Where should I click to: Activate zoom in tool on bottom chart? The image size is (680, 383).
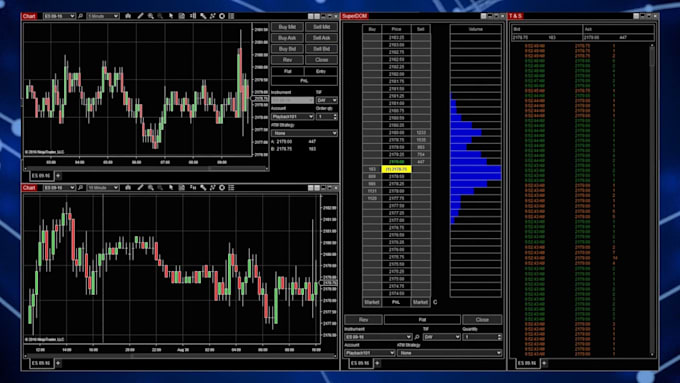pos(150,187)
